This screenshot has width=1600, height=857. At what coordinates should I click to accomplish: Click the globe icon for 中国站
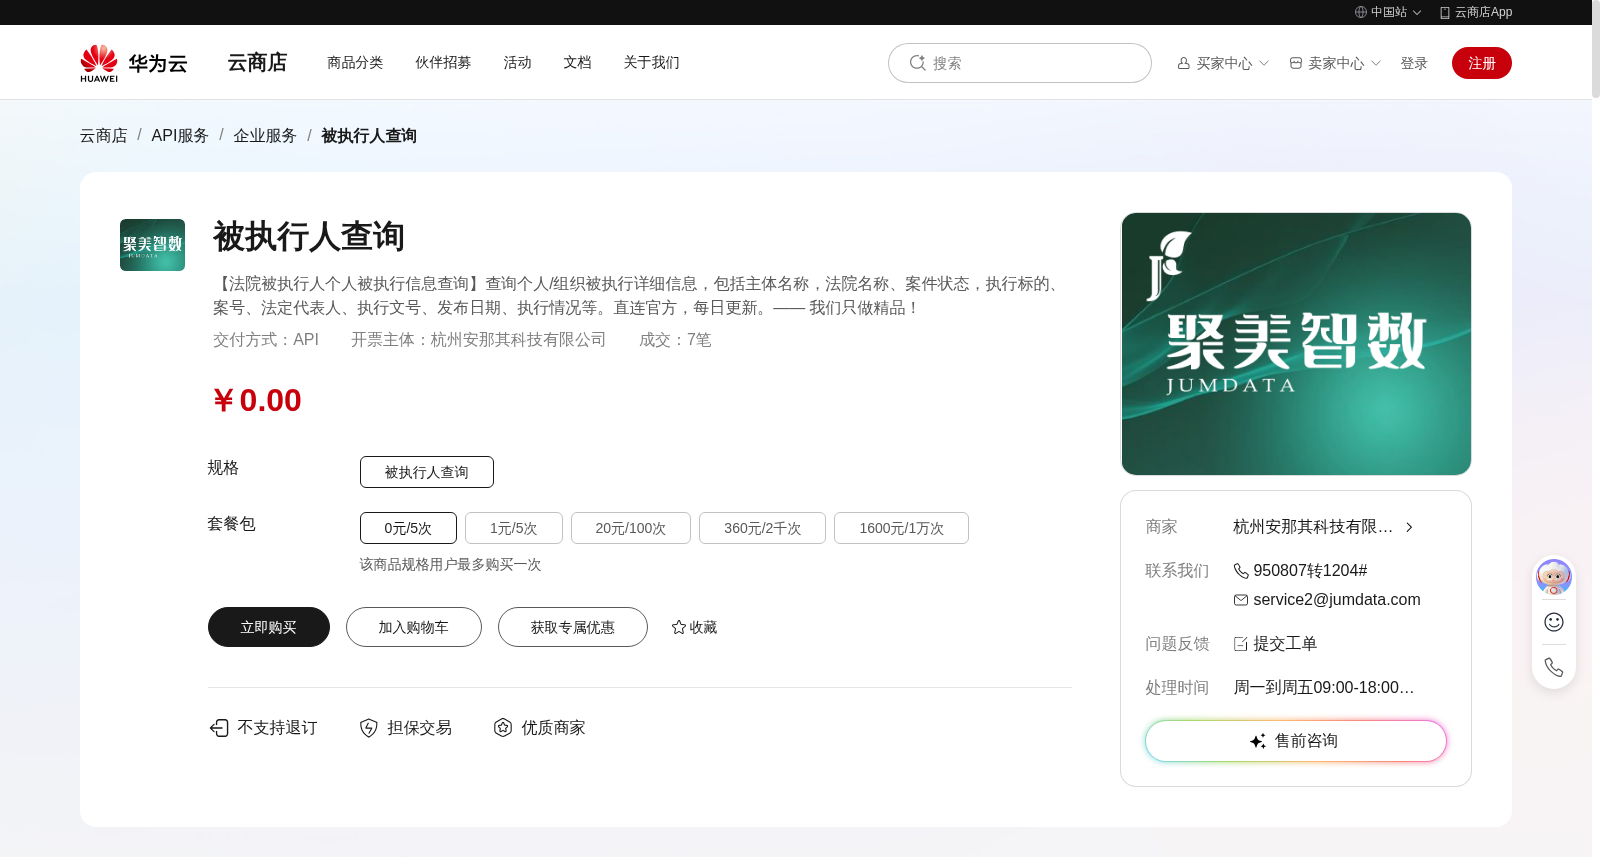click(1361, 12)
